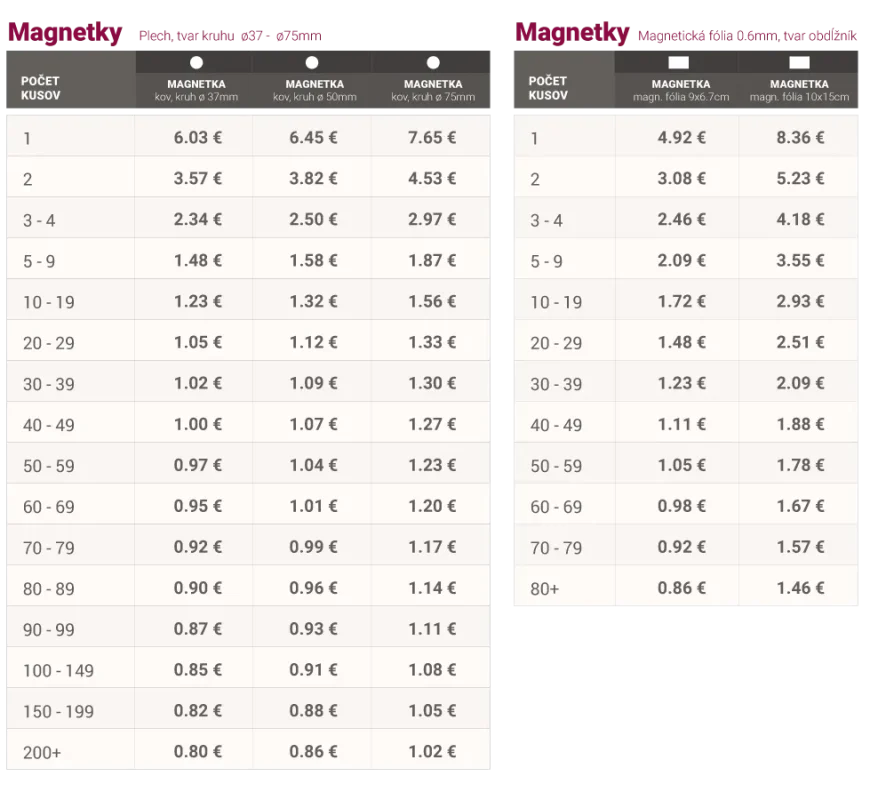Select the '200+' quantity row in left table

41,750
